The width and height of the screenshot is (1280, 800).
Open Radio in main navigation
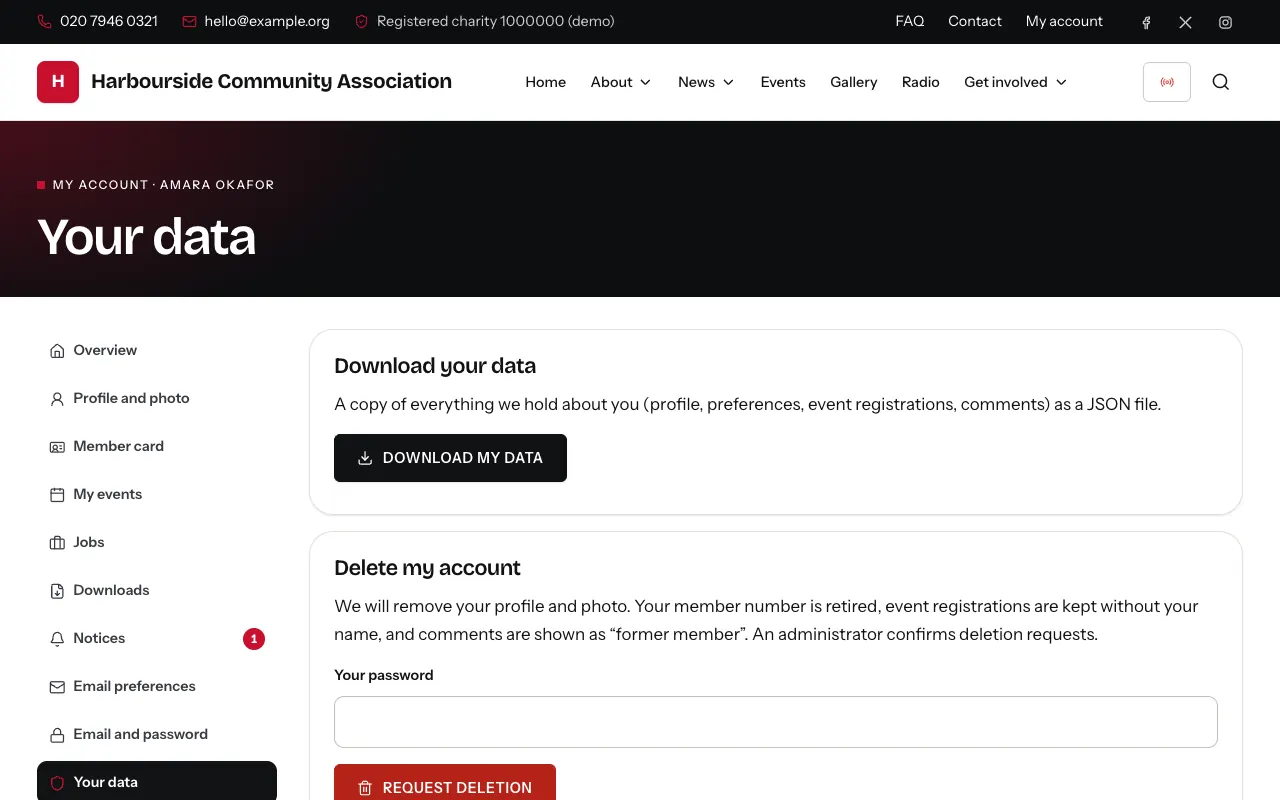[921, 82]
